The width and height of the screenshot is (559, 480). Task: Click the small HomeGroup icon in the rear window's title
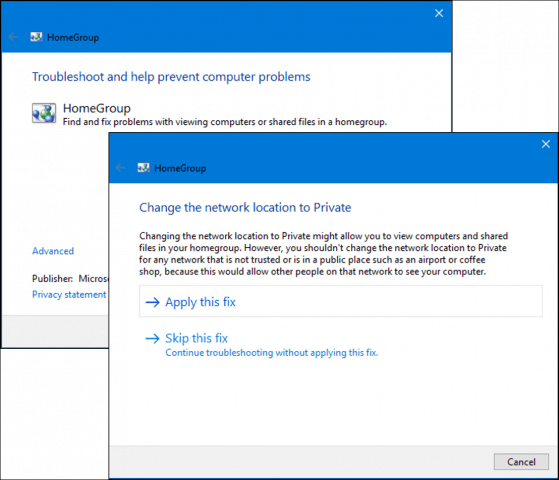(x=36, y=37)
